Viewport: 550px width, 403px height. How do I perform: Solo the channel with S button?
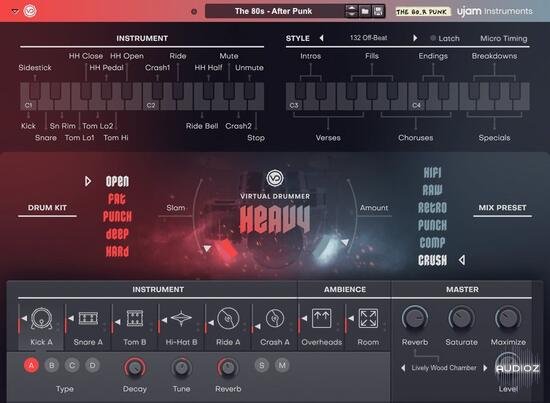(x=262, y=365)
